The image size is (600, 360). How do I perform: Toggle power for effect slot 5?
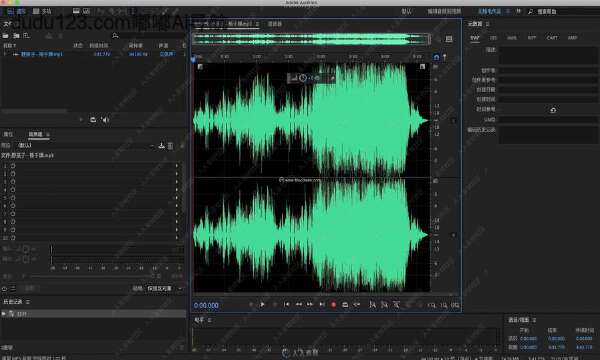(13, 198)
